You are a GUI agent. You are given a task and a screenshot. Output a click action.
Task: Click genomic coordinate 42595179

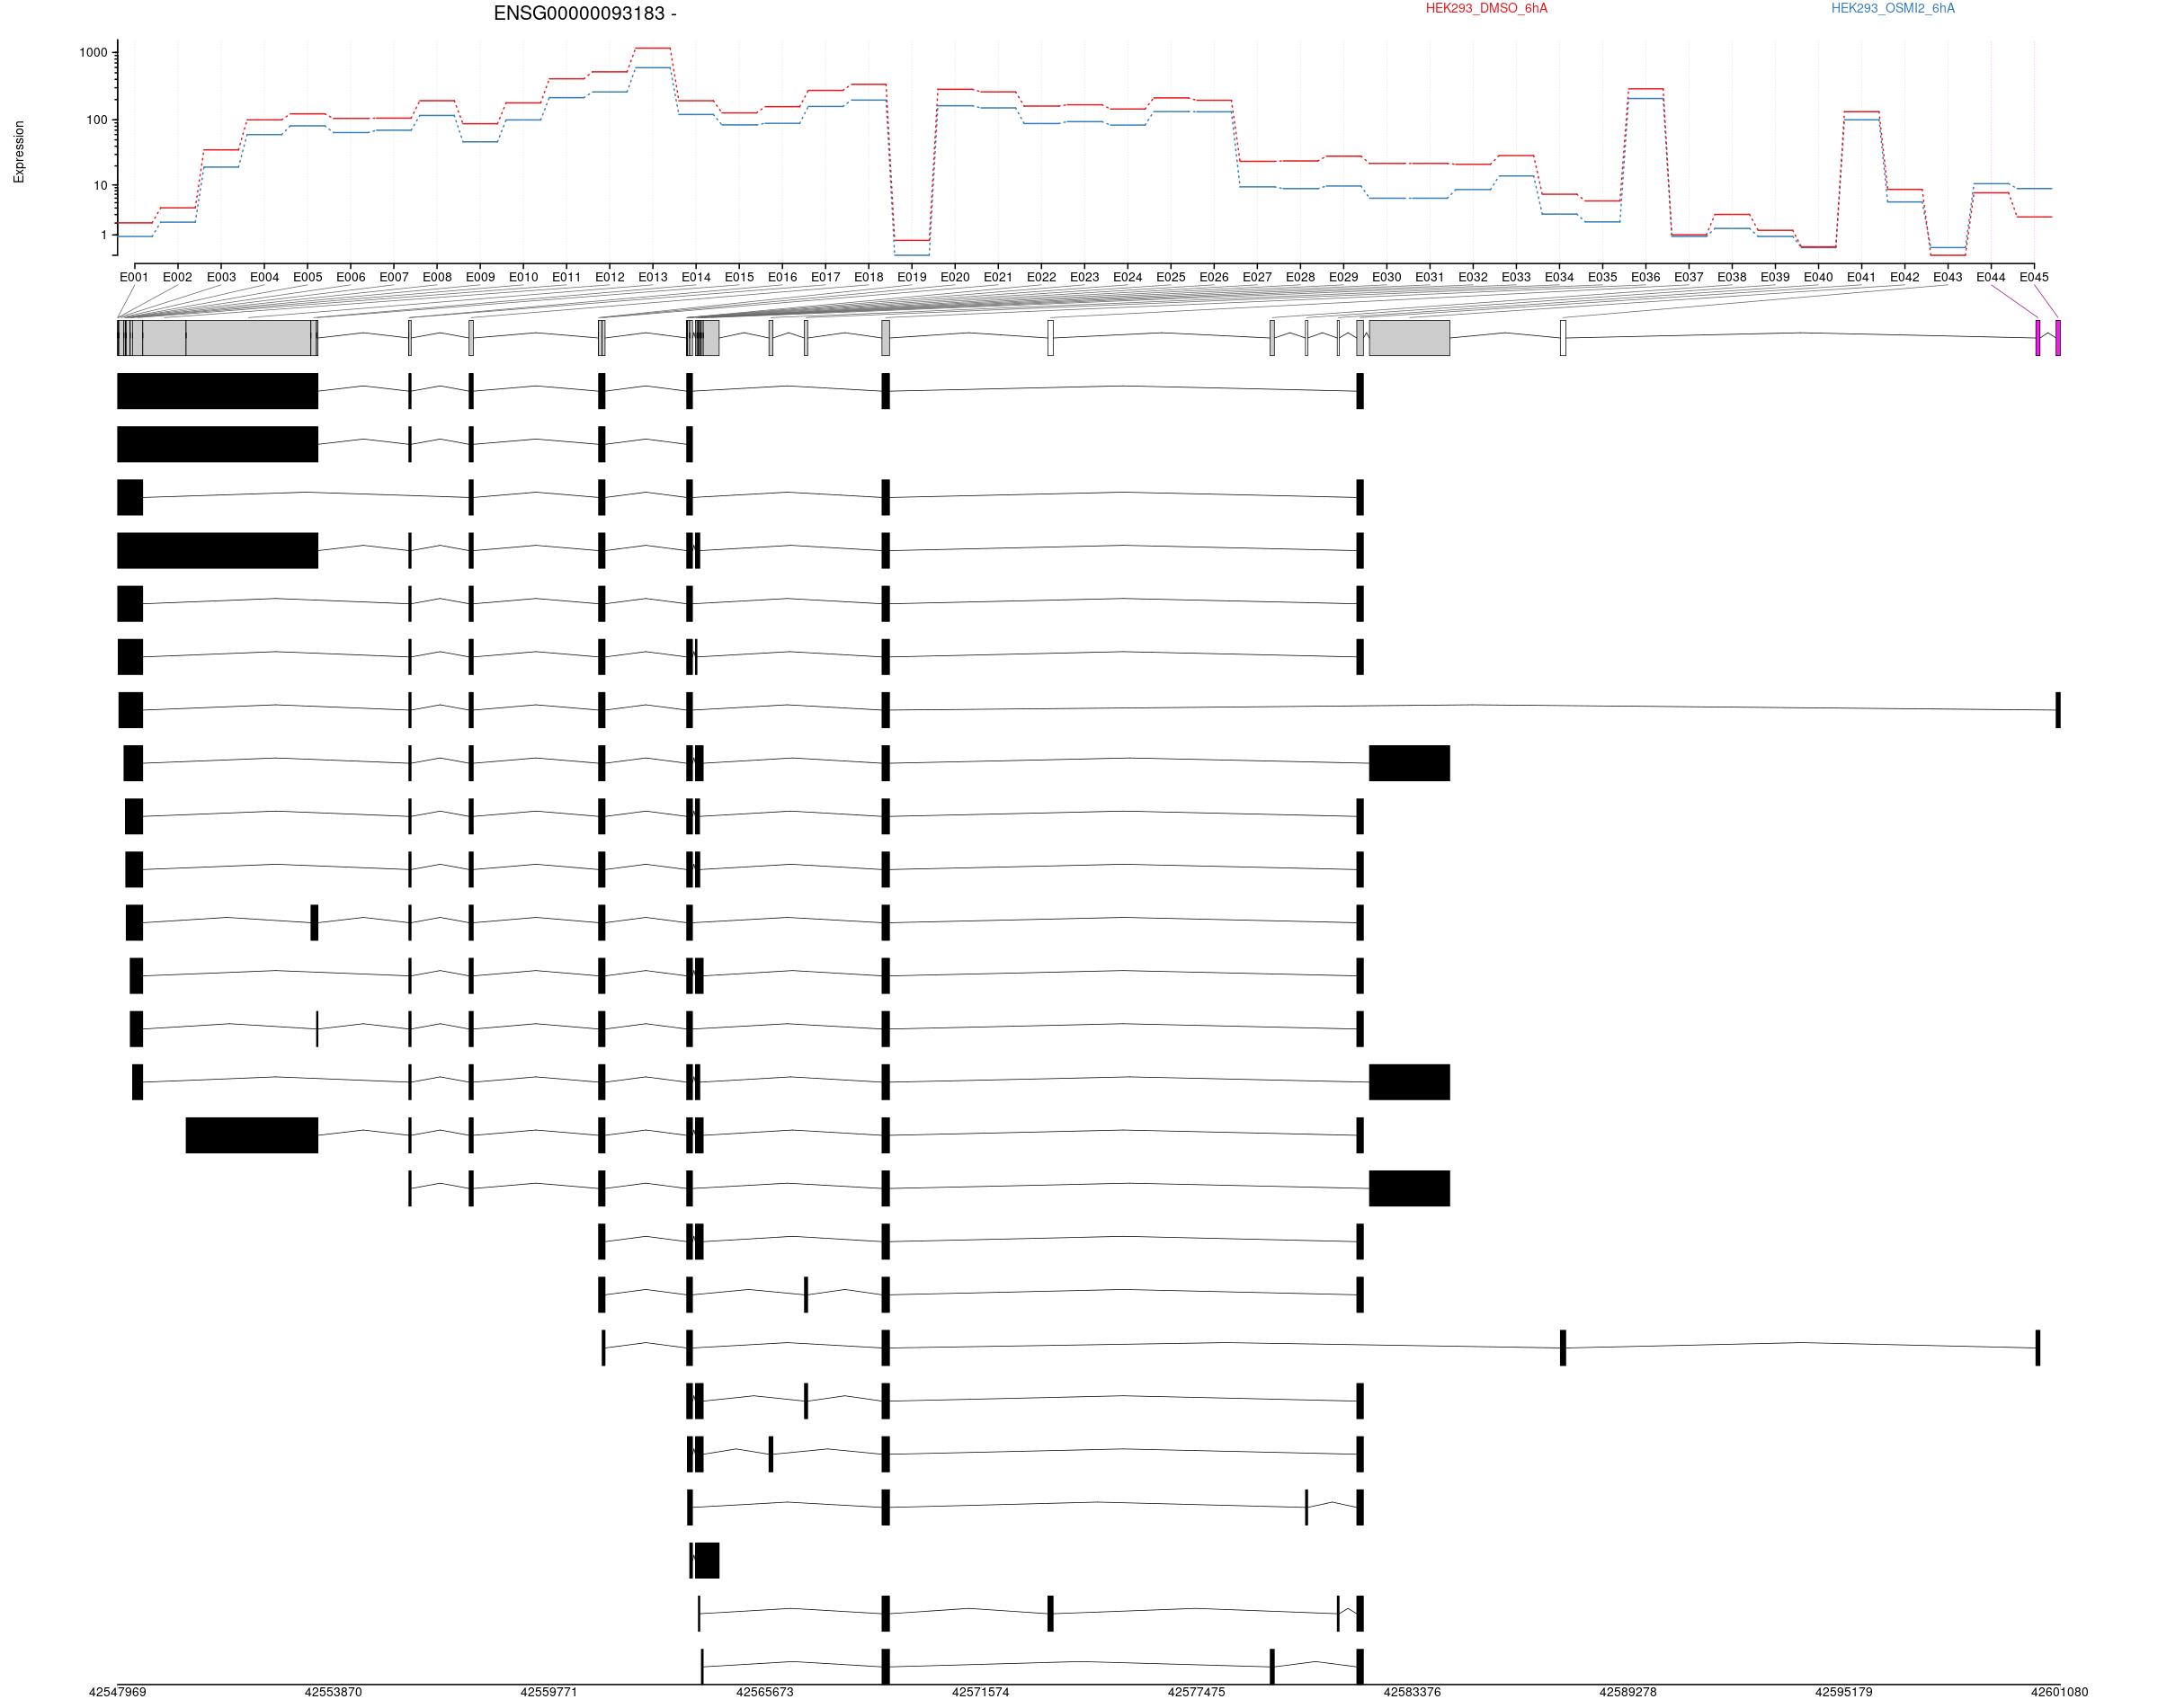(1844, 1692)
